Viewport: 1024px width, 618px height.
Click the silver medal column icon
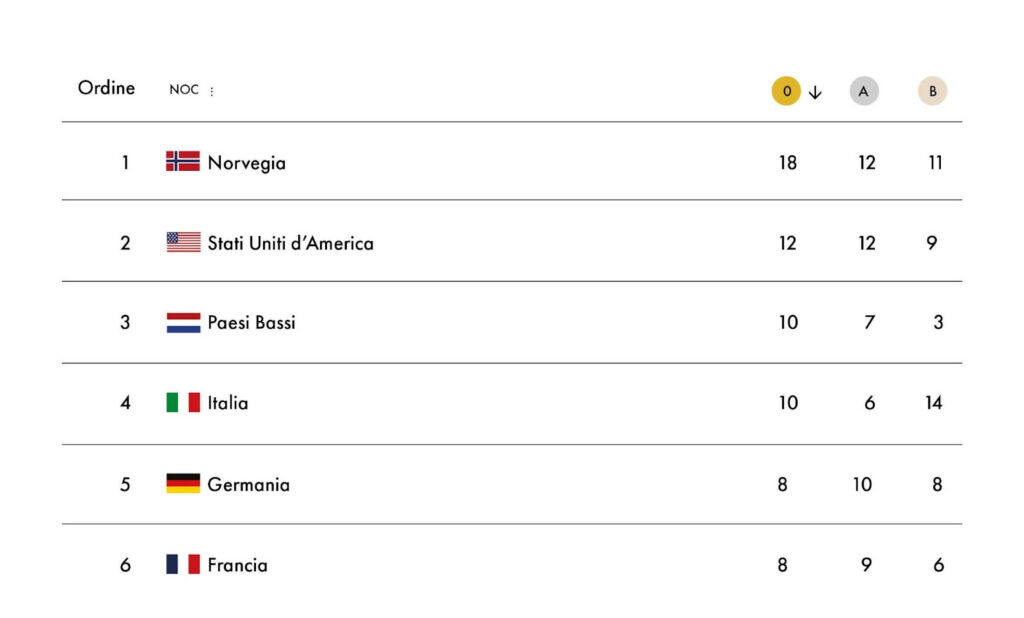click(x=864, y=92)
